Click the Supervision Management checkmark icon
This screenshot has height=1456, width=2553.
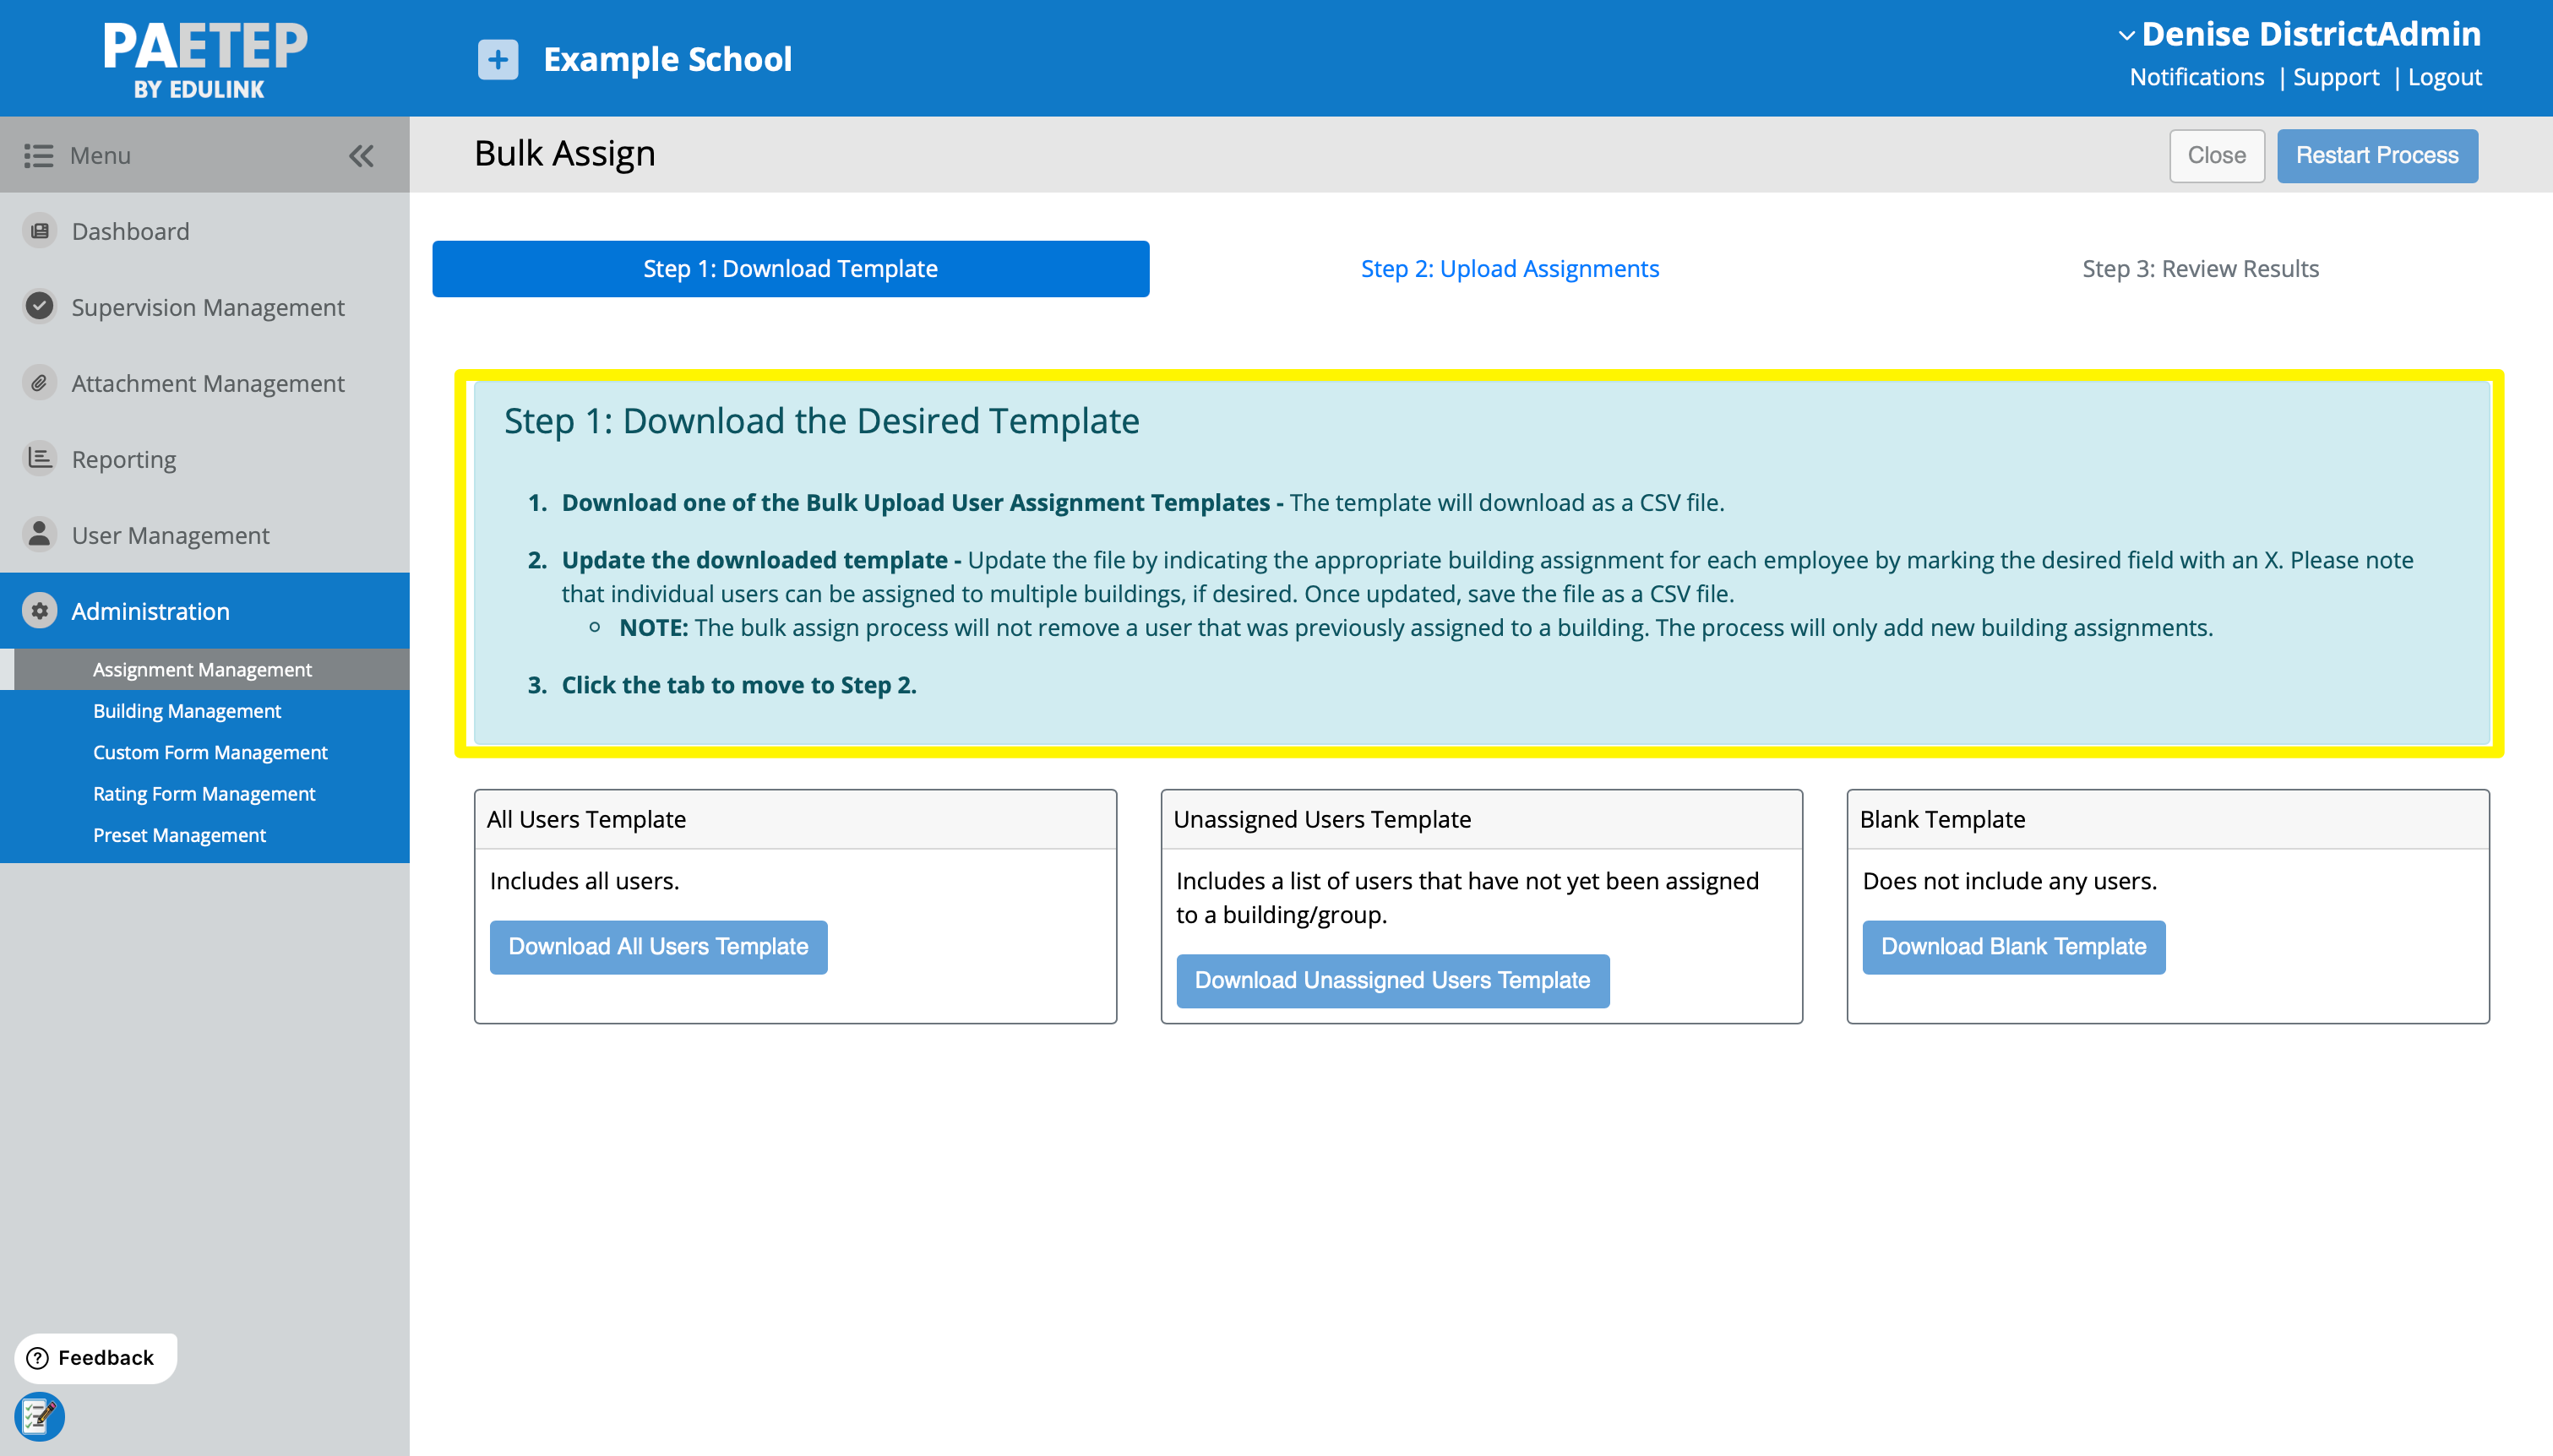[39, 306]
